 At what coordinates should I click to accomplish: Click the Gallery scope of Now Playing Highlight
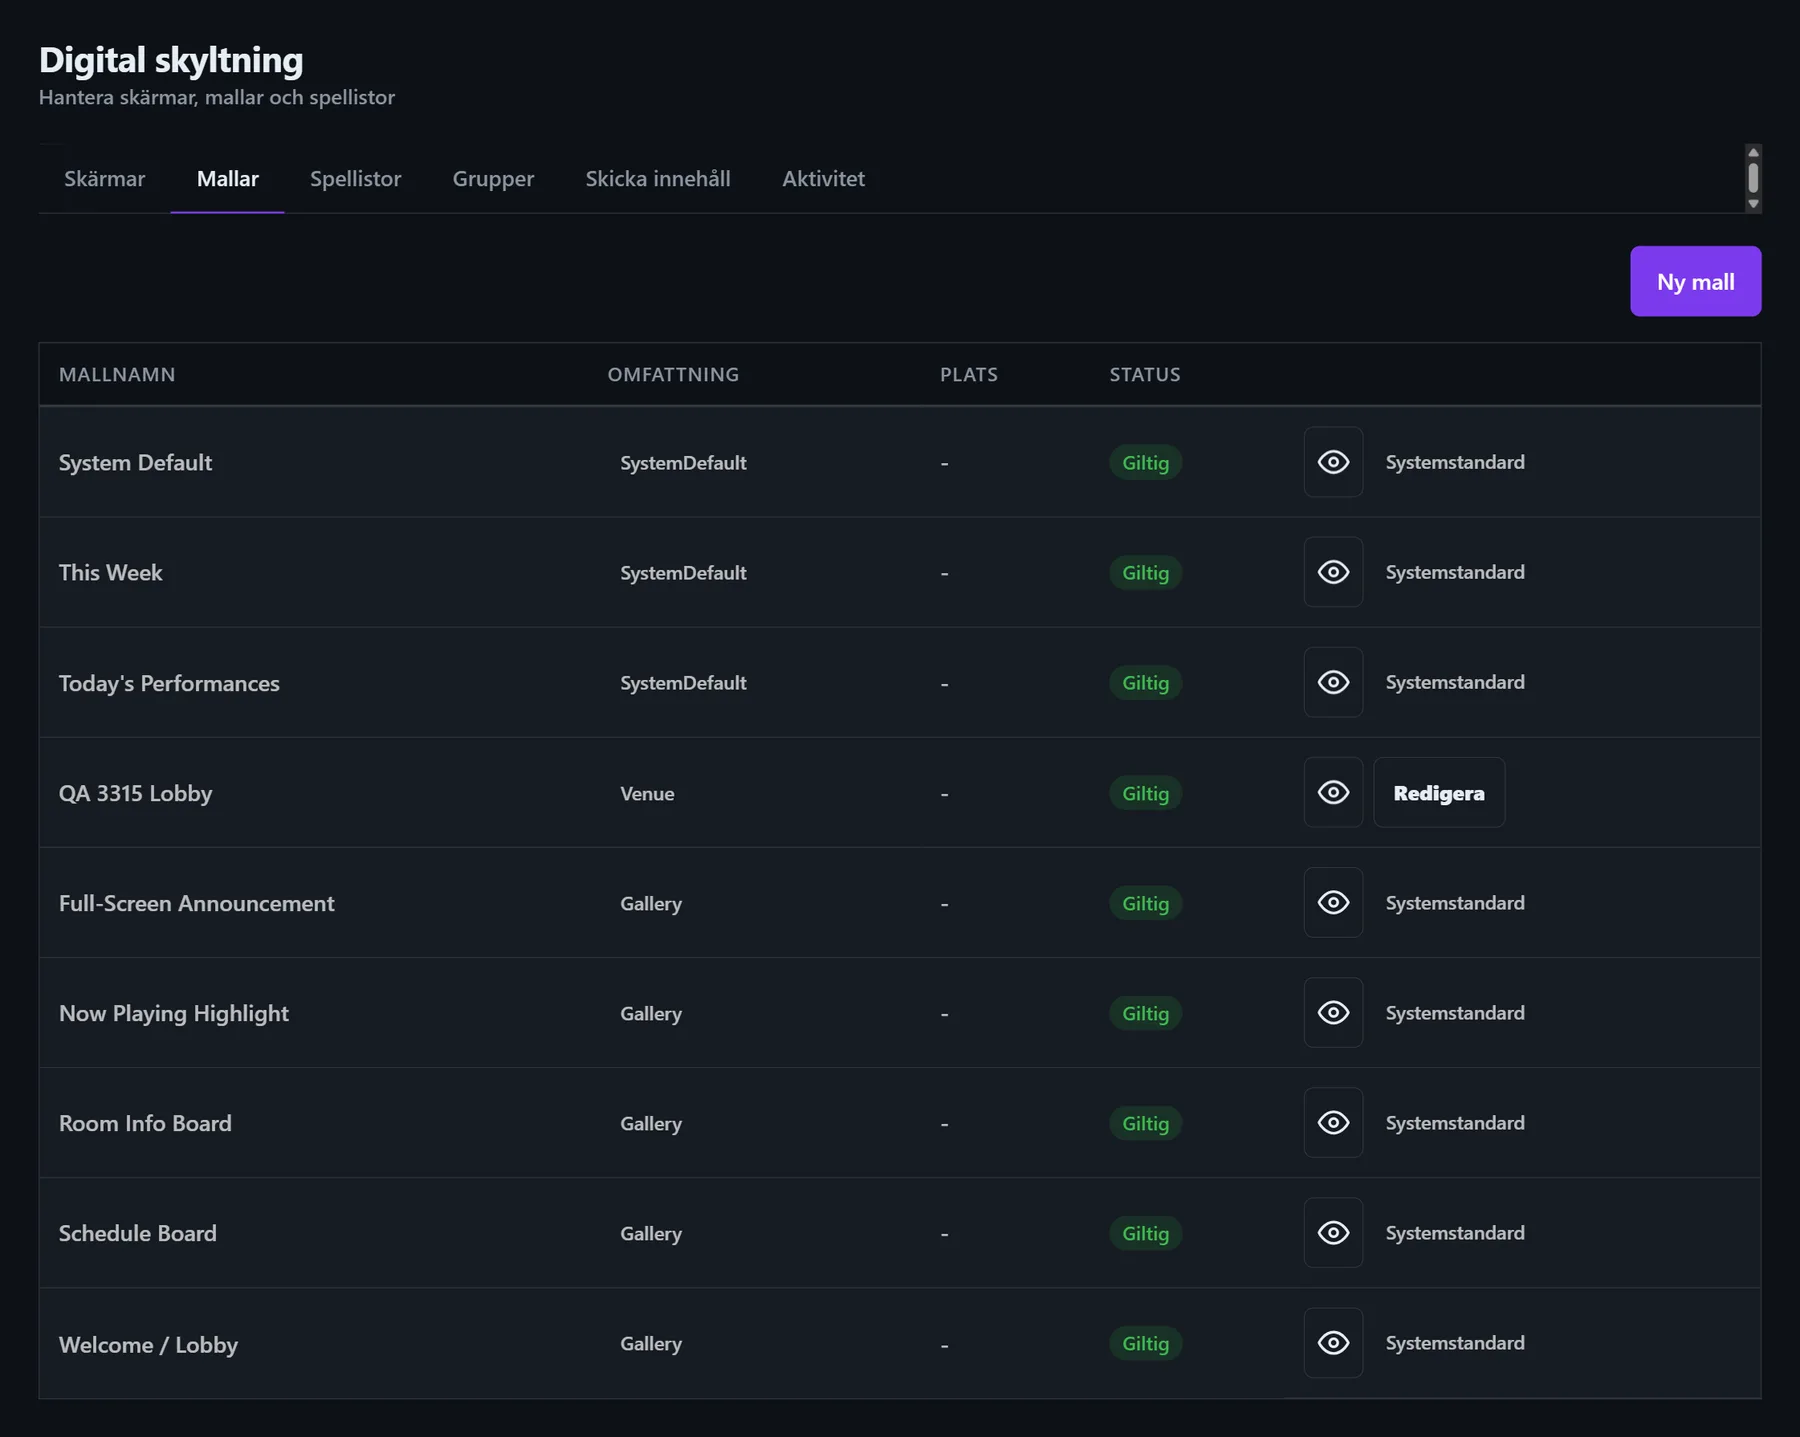tap(651, 1013)
